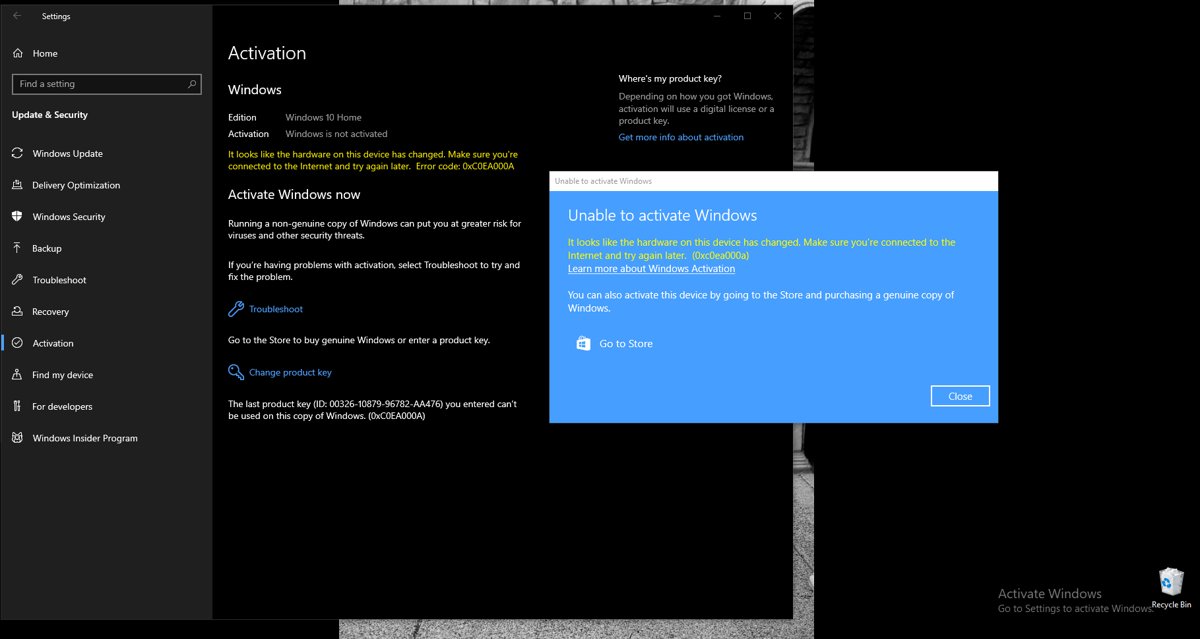This screenshot has height=639, width=1200.
Task: Run the Troubleshoot activation link
Action: 276,309
